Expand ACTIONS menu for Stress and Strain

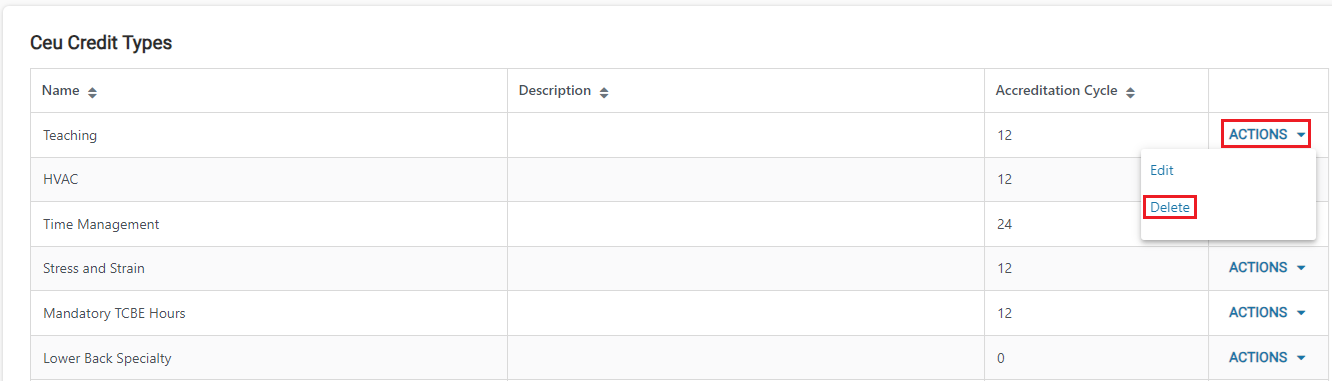coord(1267,268)
